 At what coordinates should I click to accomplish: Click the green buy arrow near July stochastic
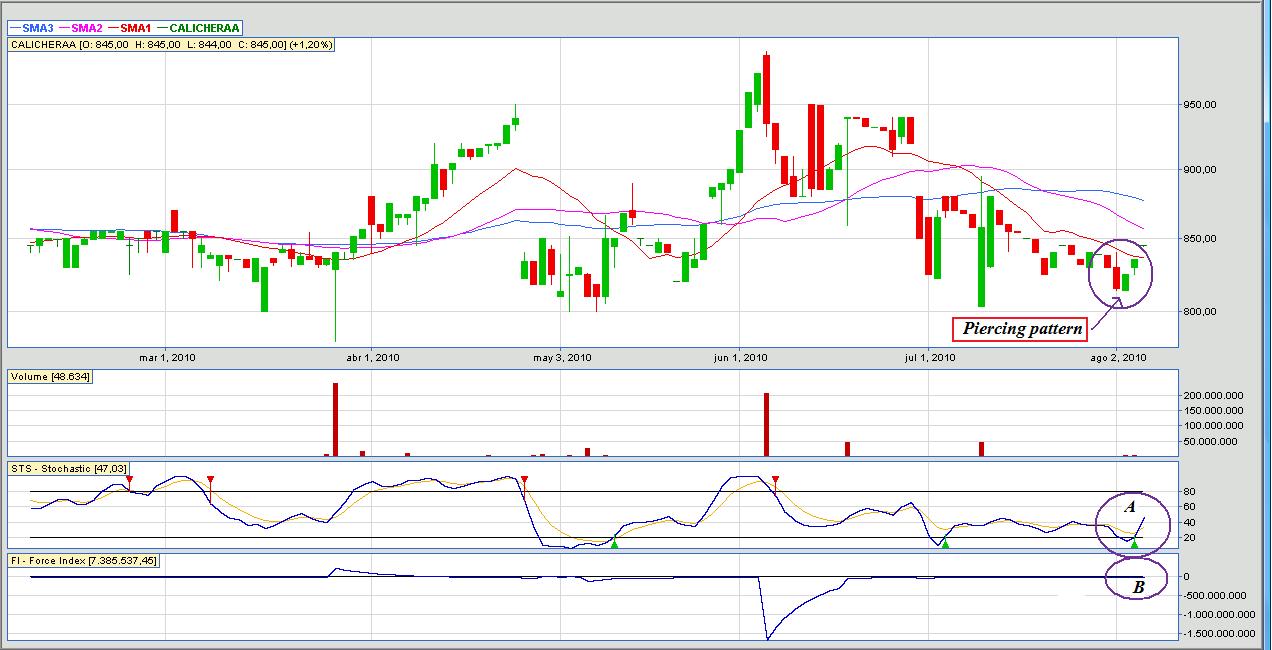(945, 543)
